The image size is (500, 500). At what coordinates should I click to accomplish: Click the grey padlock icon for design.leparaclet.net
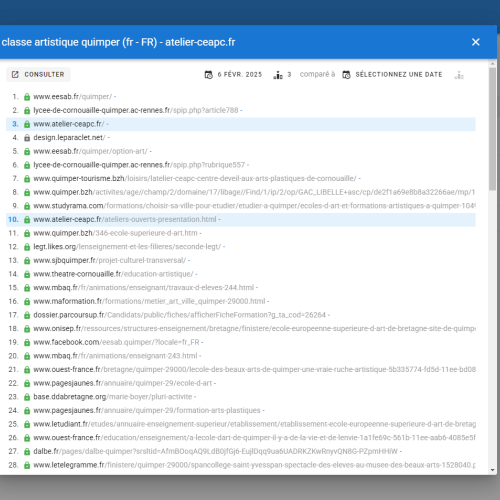pos(27,138)
